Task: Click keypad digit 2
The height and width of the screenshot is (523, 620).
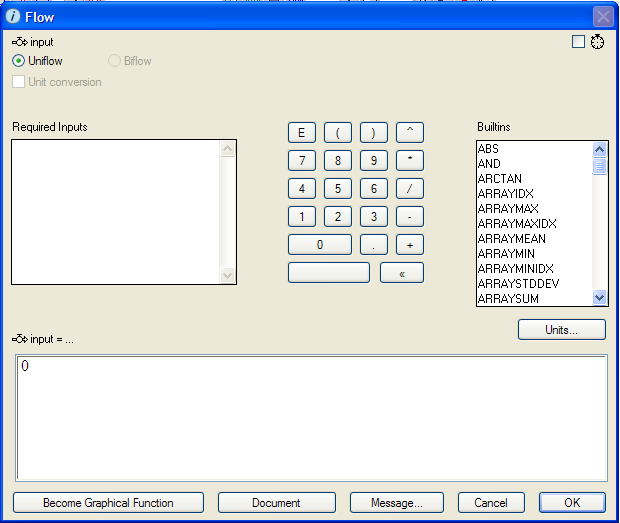Action: pyautogui.click(x=338, y=217)
